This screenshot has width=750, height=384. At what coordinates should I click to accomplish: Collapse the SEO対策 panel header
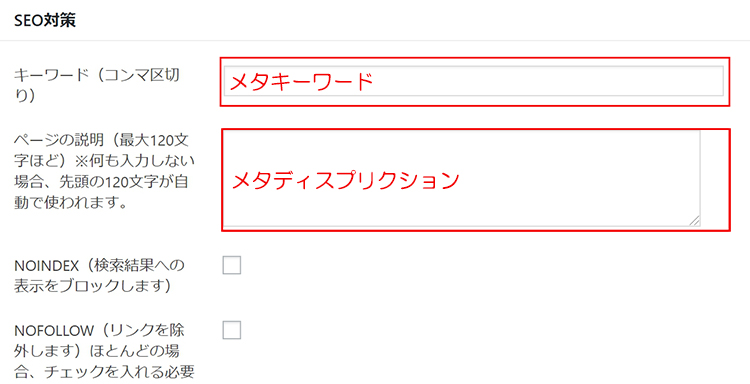click(375, 21)
